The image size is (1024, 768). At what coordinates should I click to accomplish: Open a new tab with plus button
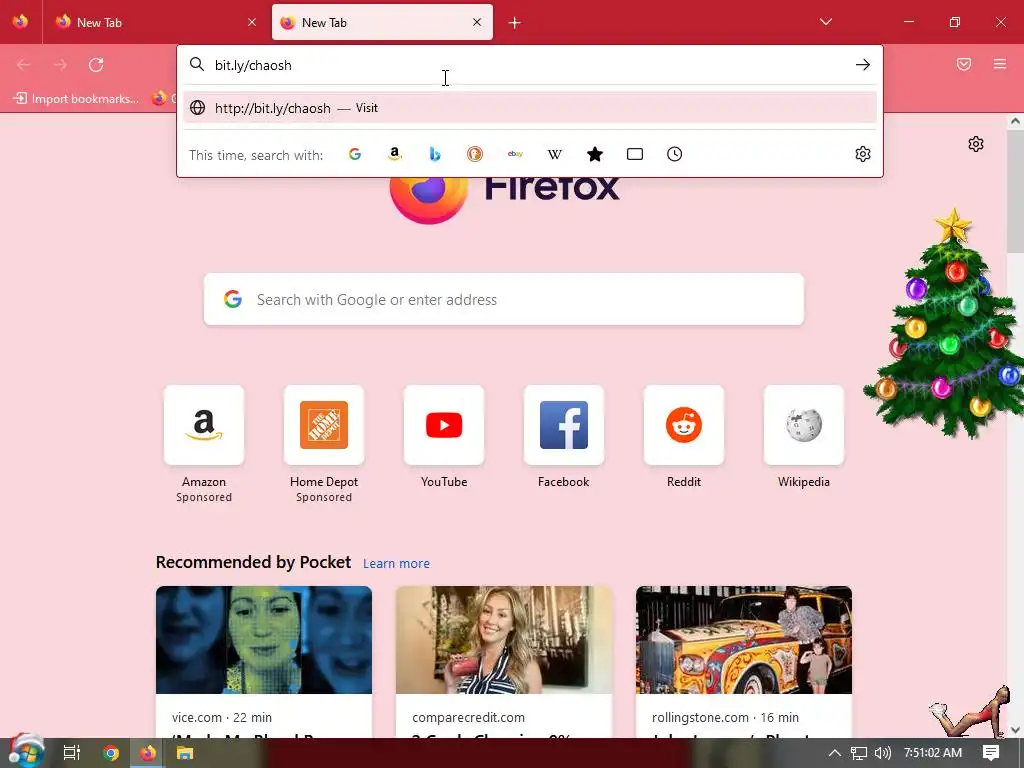tap(515, 23)
